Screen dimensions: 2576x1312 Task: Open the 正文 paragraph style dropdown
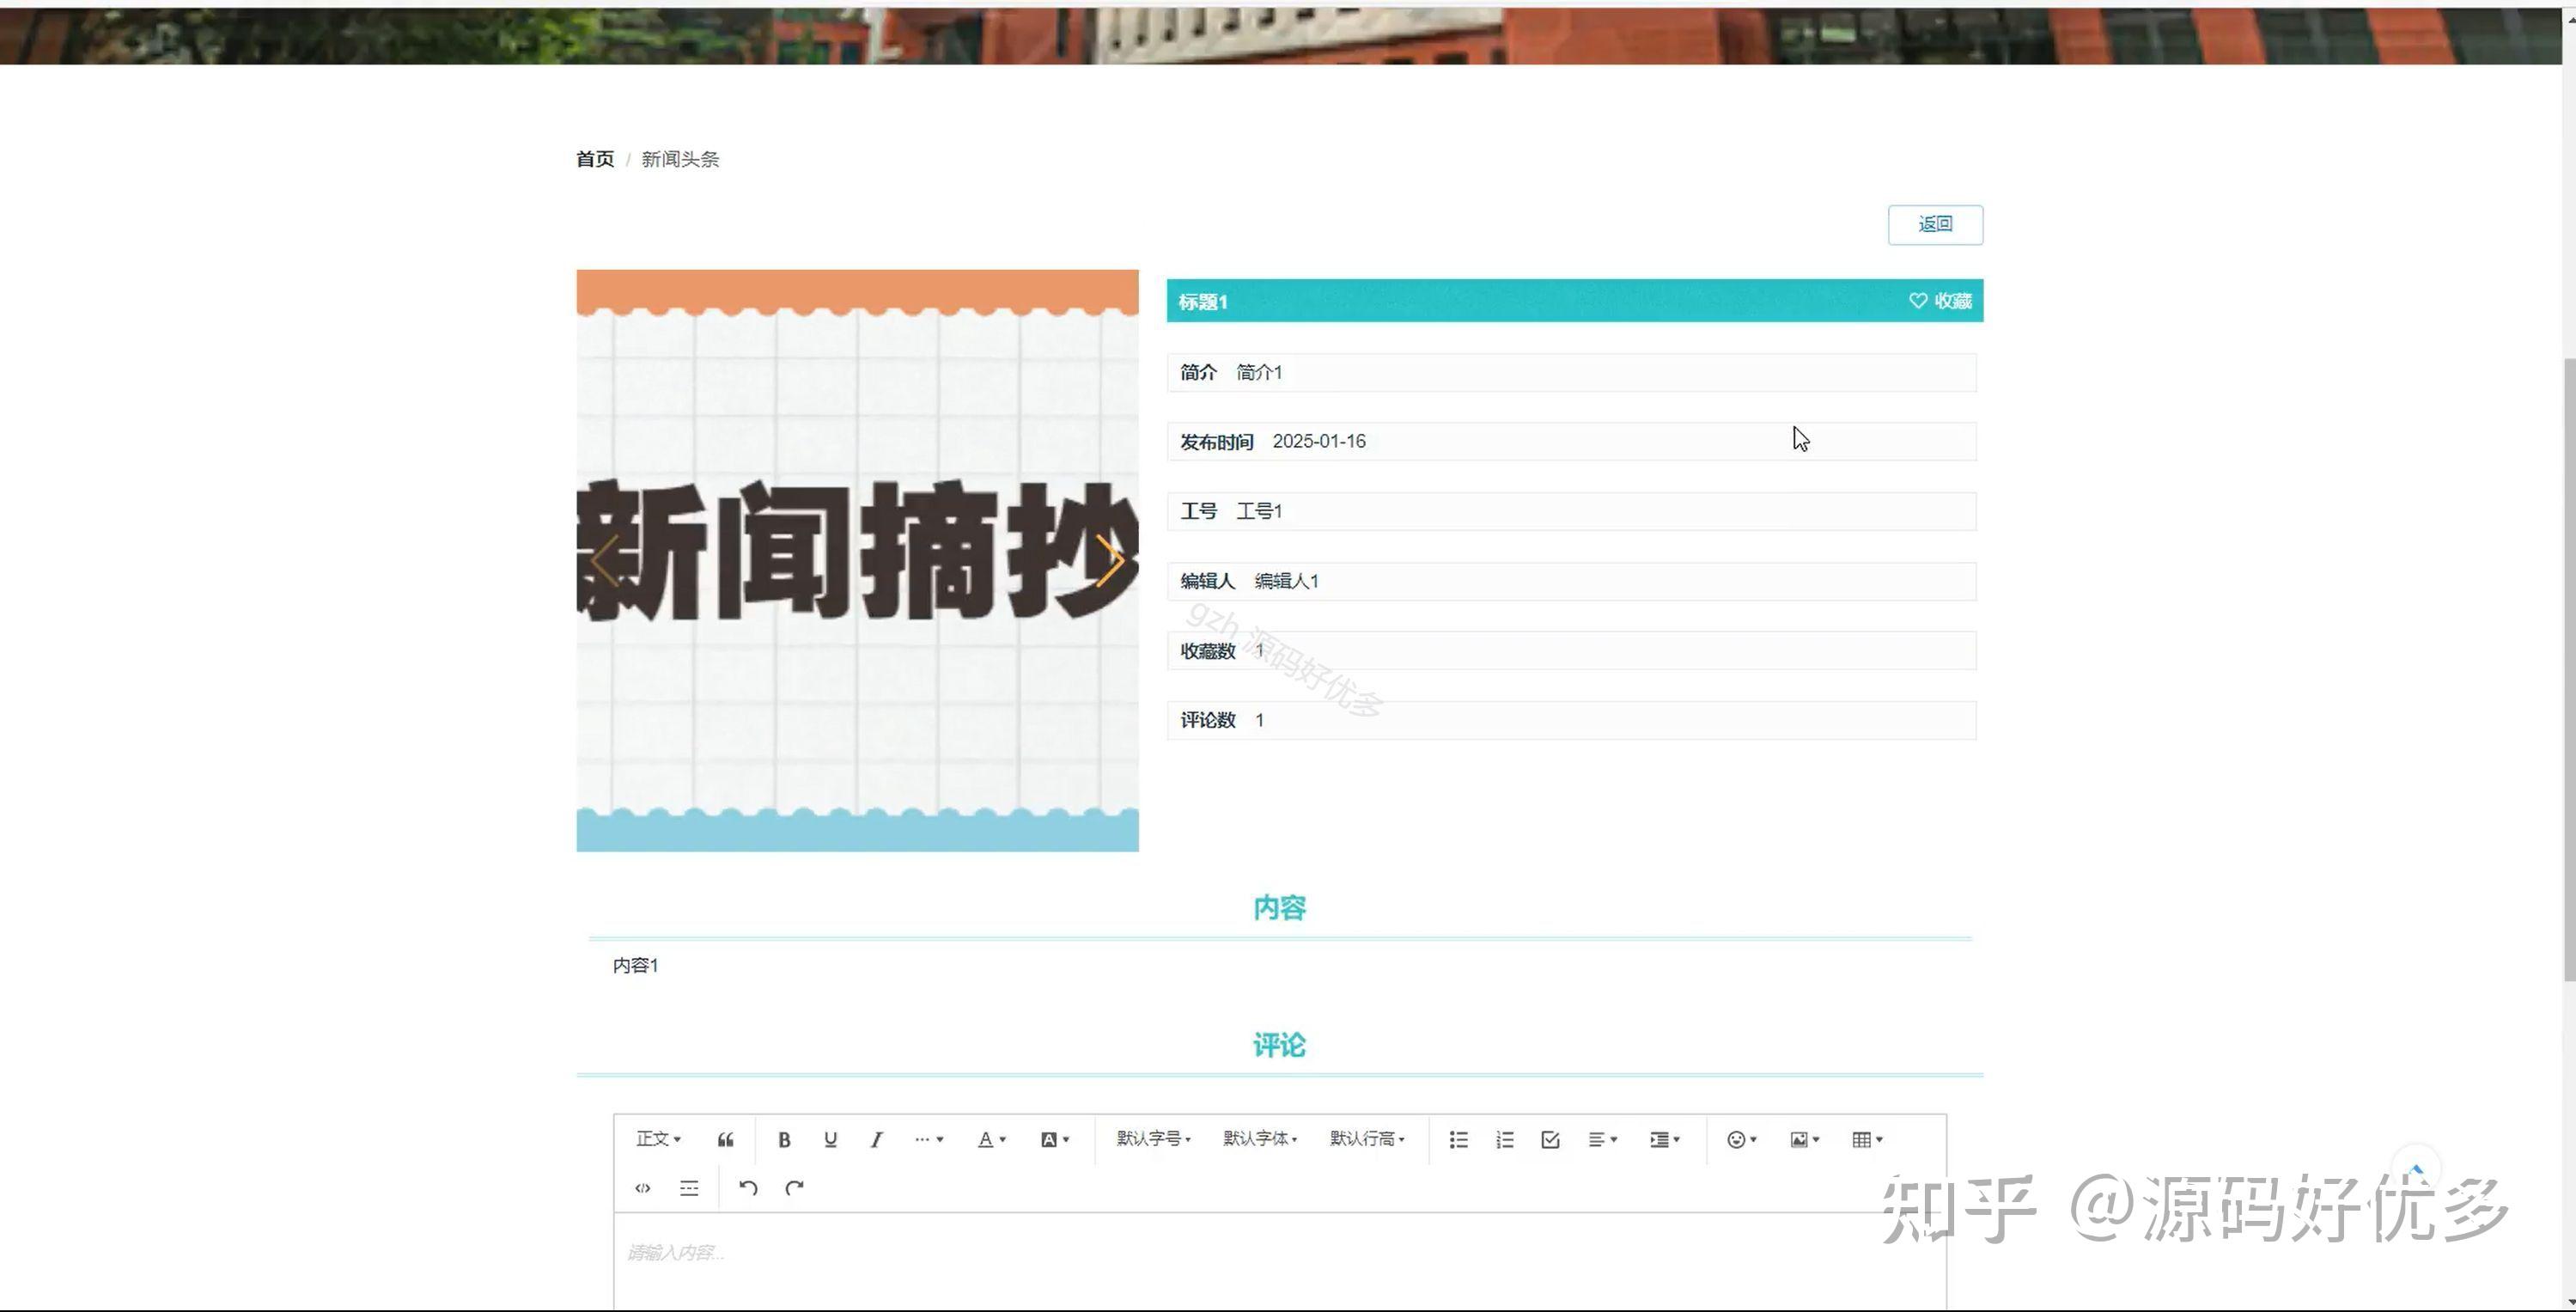(x=657, y=1139)
